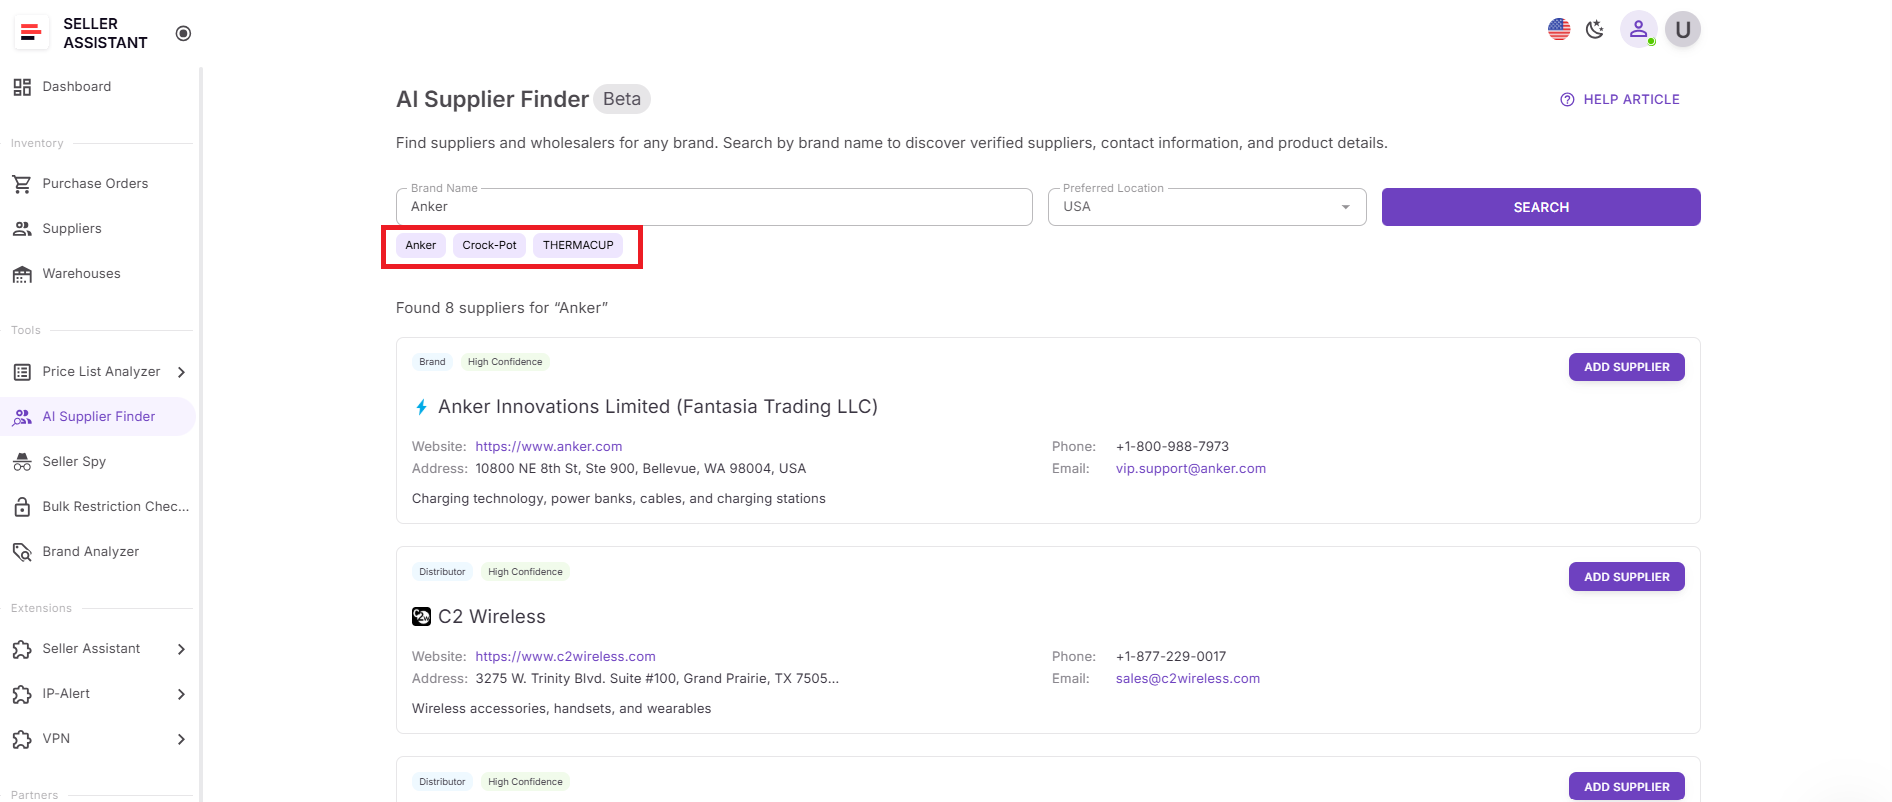Click the Price List Analyzer icon
Screen dimensions: 1892x802
[x=22, y=372]
